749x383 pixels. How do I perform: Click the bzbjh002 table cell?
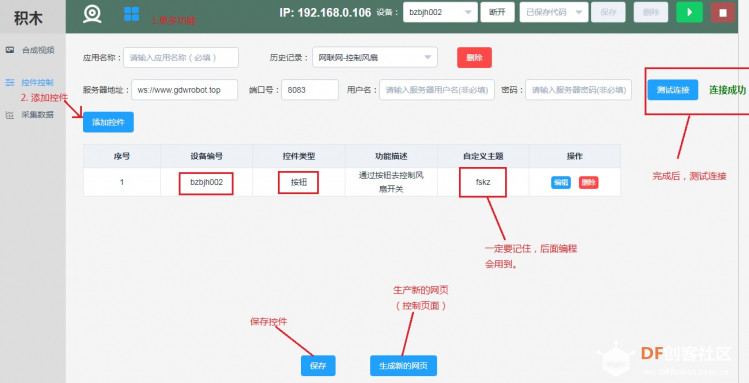(206, 182)
